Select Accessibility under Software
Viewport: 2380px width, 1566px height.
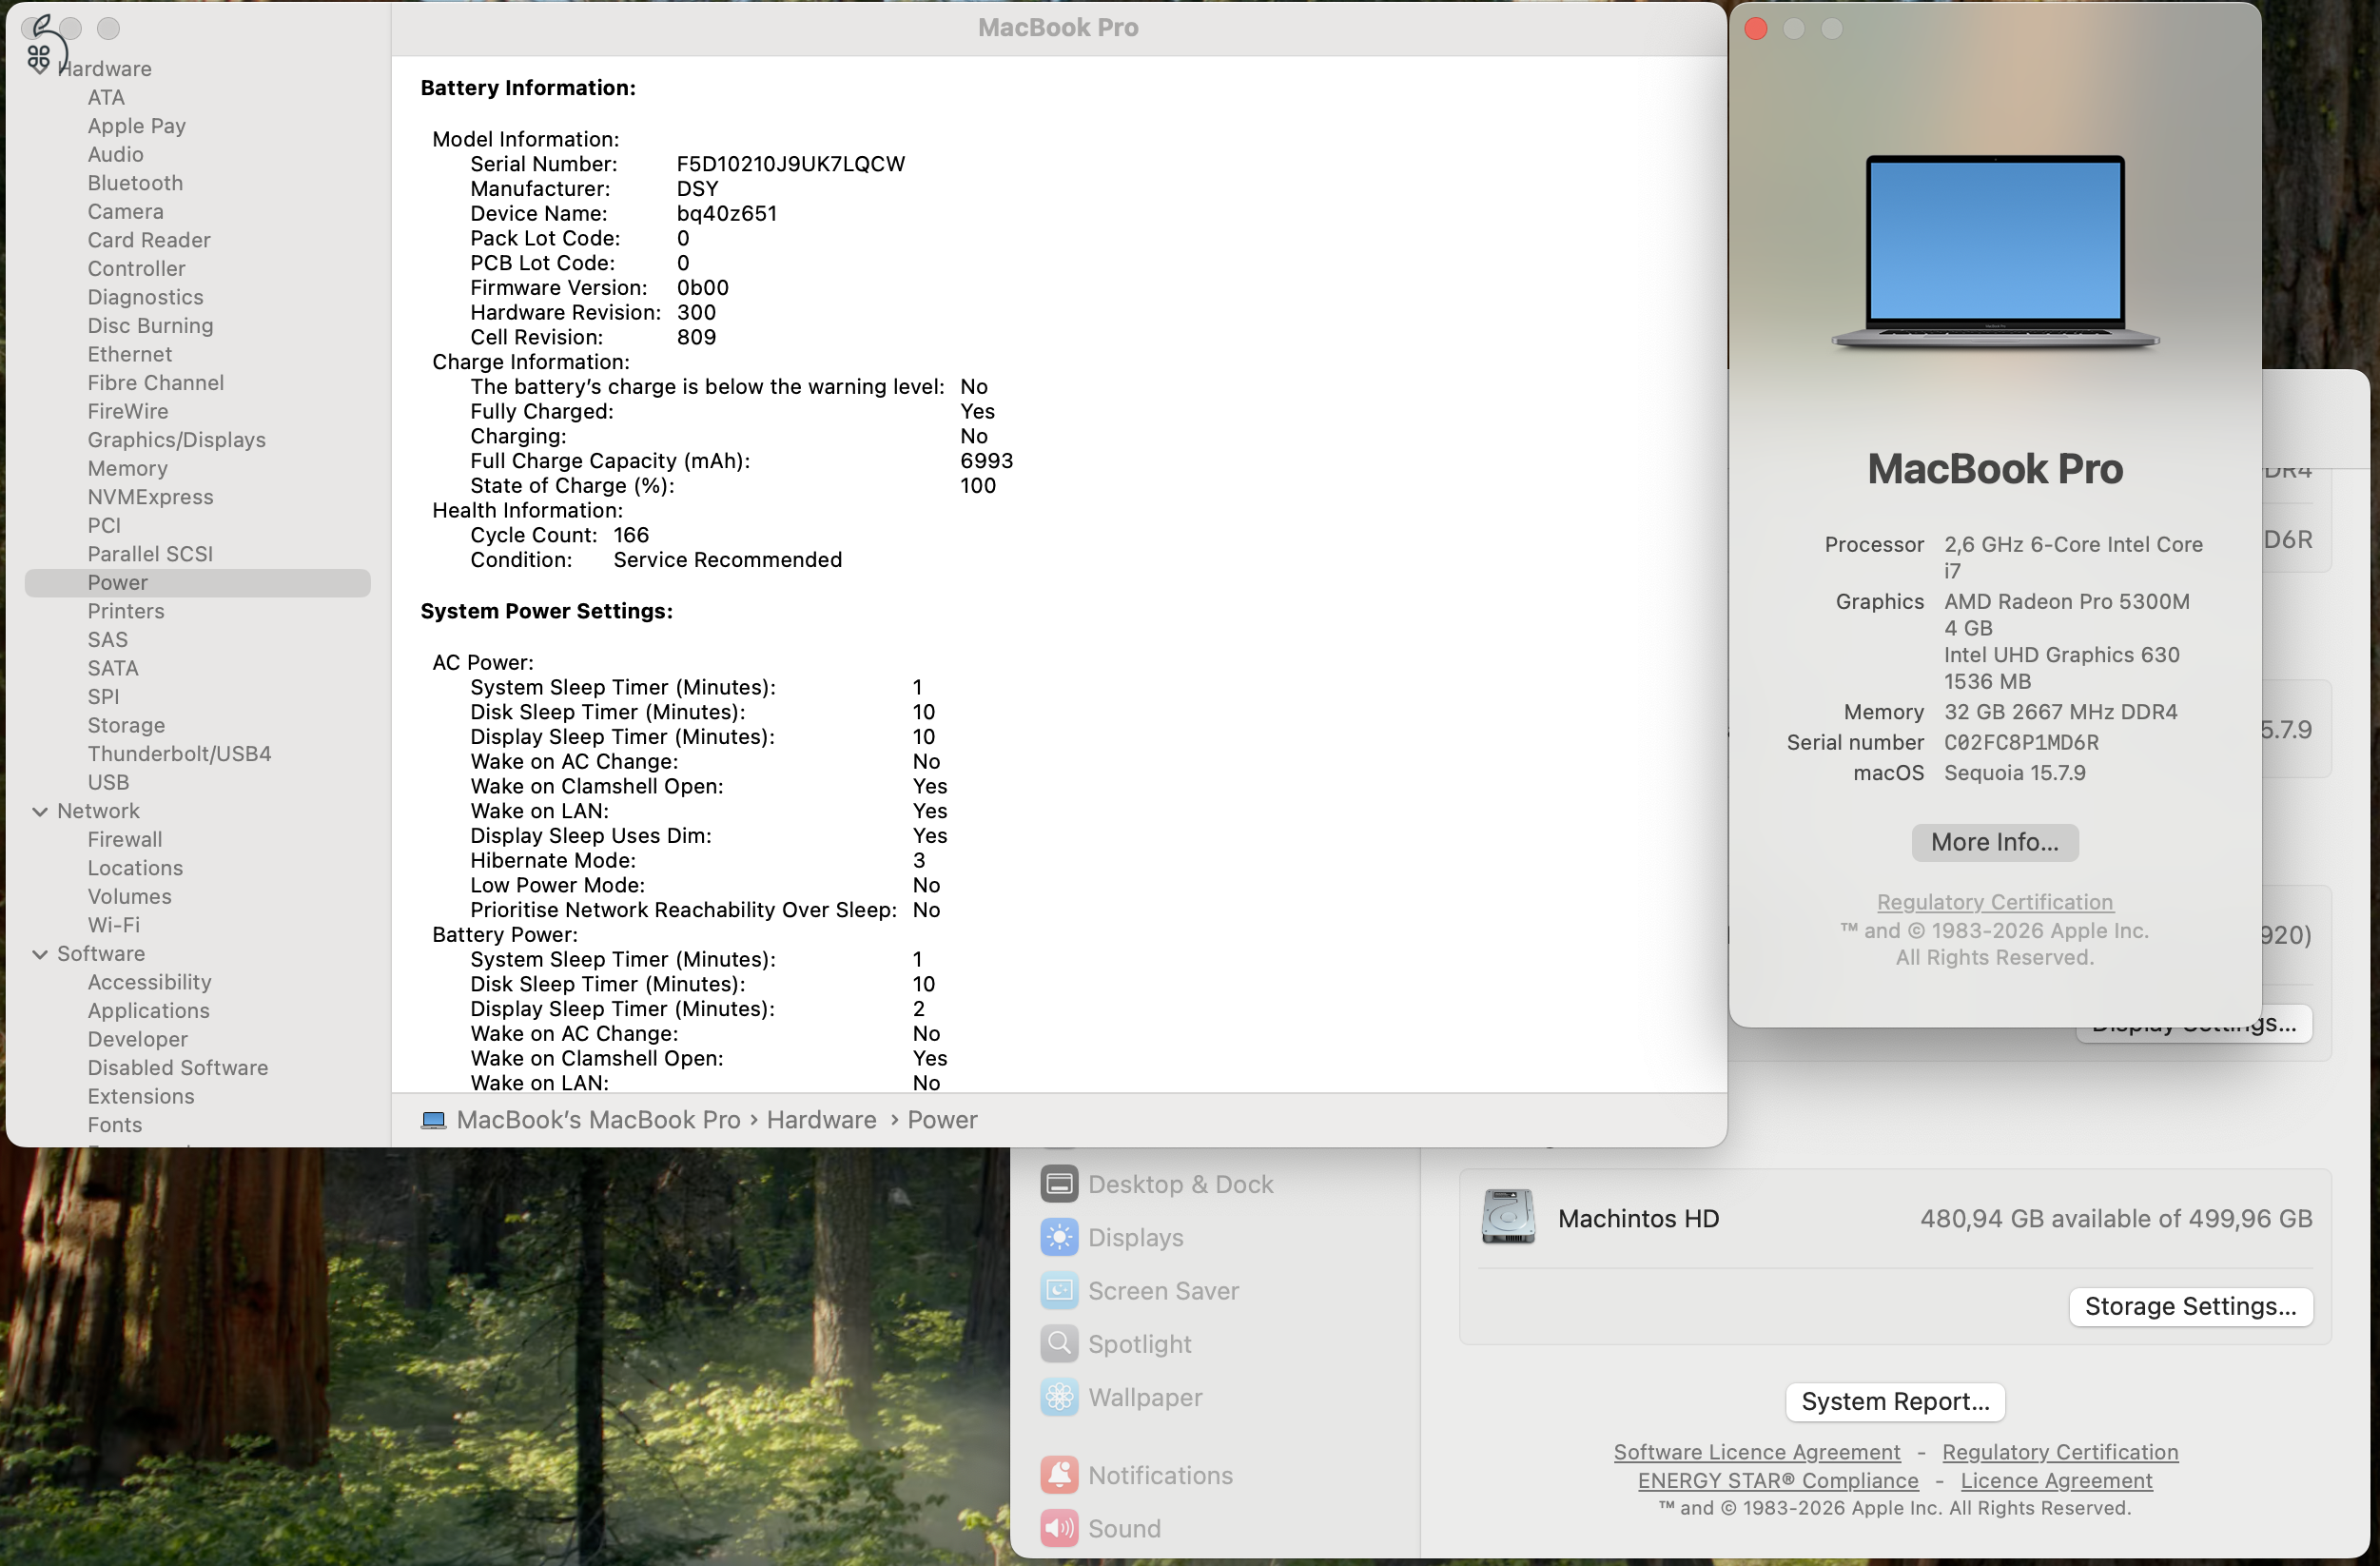(150, 982)
